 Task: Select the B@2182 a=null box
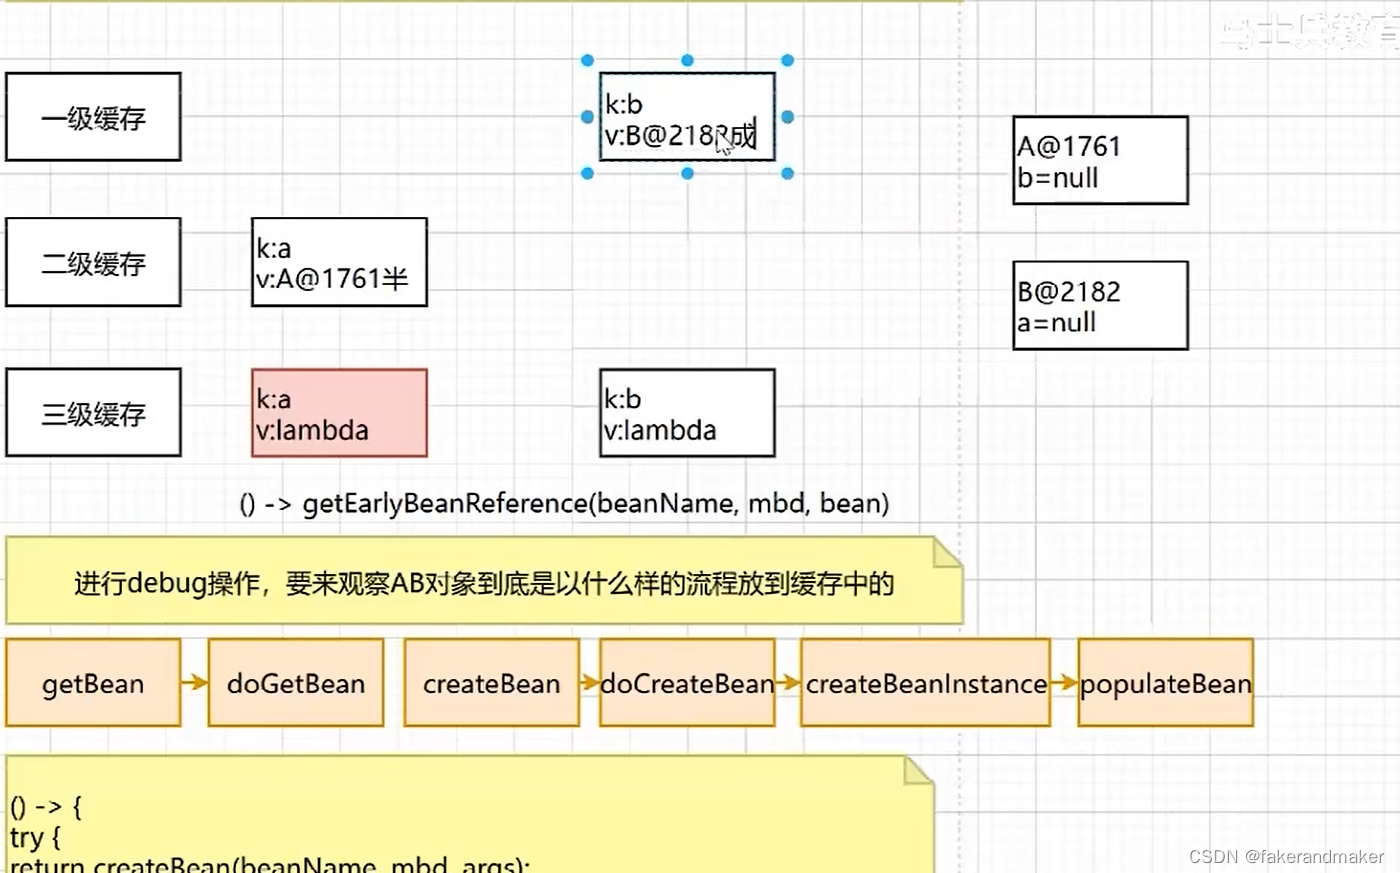tap(1100, 305)
